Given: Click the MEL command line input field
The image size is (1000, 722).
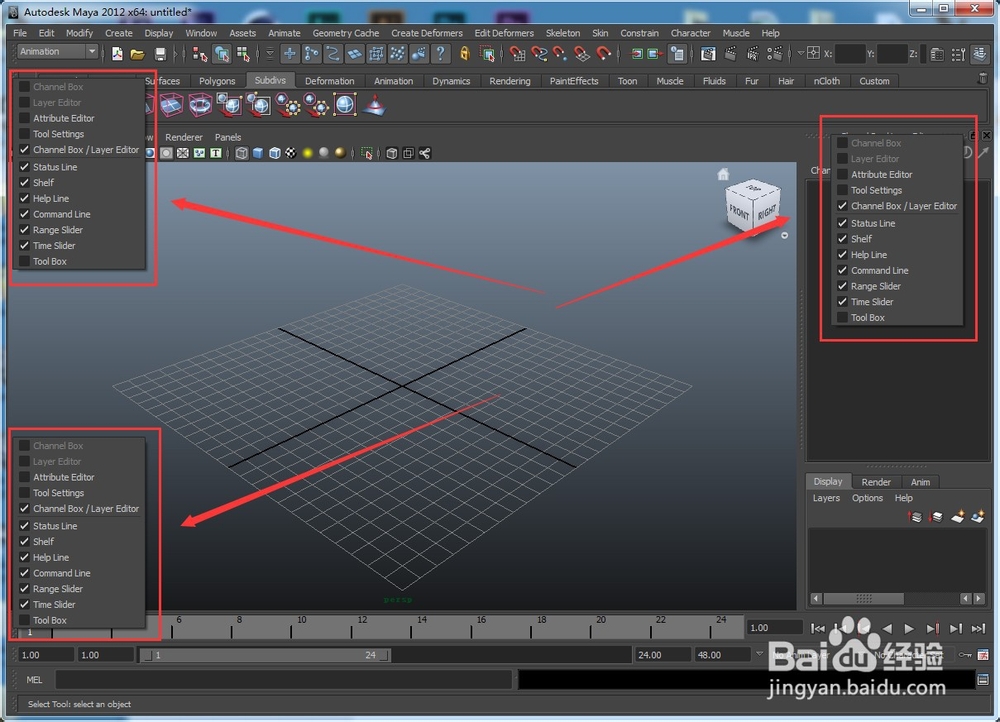Looking at the screenshot, I should [x=283, y=680].
